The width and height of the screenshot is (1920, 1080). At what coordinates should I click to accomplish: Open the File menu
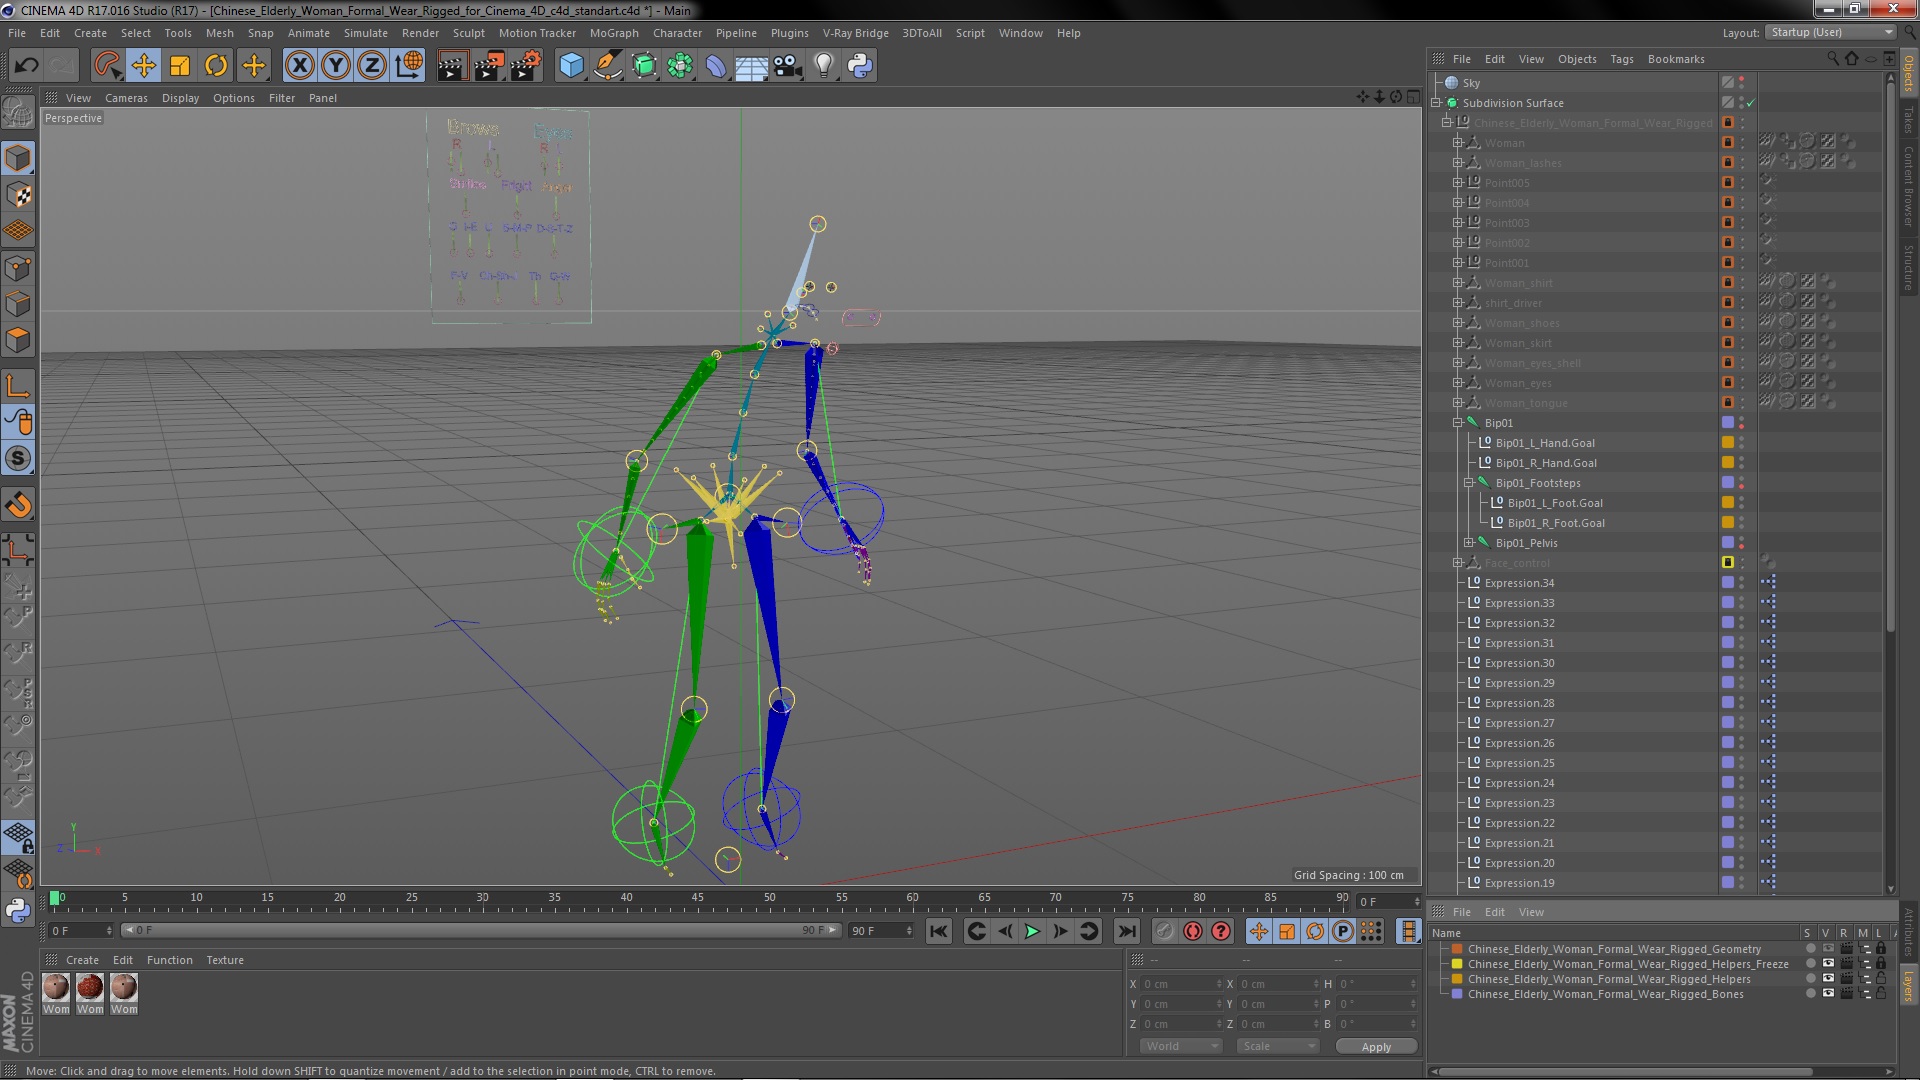point(17,33)
